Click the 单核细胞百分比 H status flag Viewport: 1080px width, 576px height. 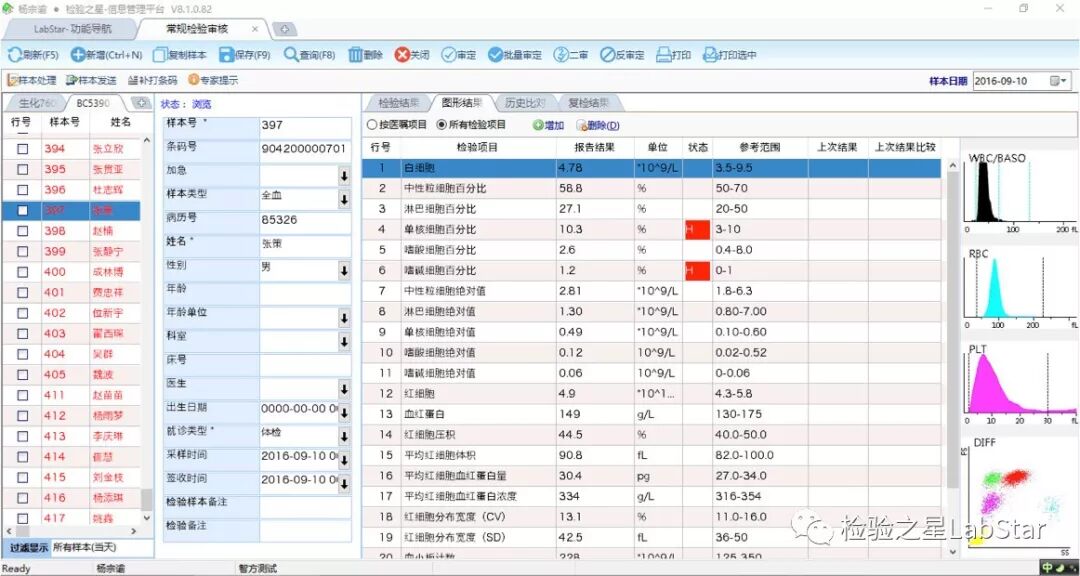tap(697, 229)
